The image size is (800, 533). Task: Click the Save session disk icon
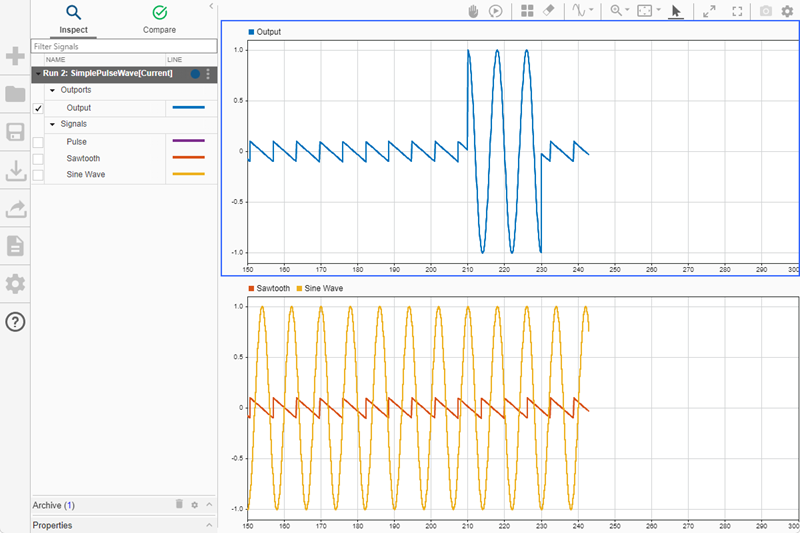[15, 133]
